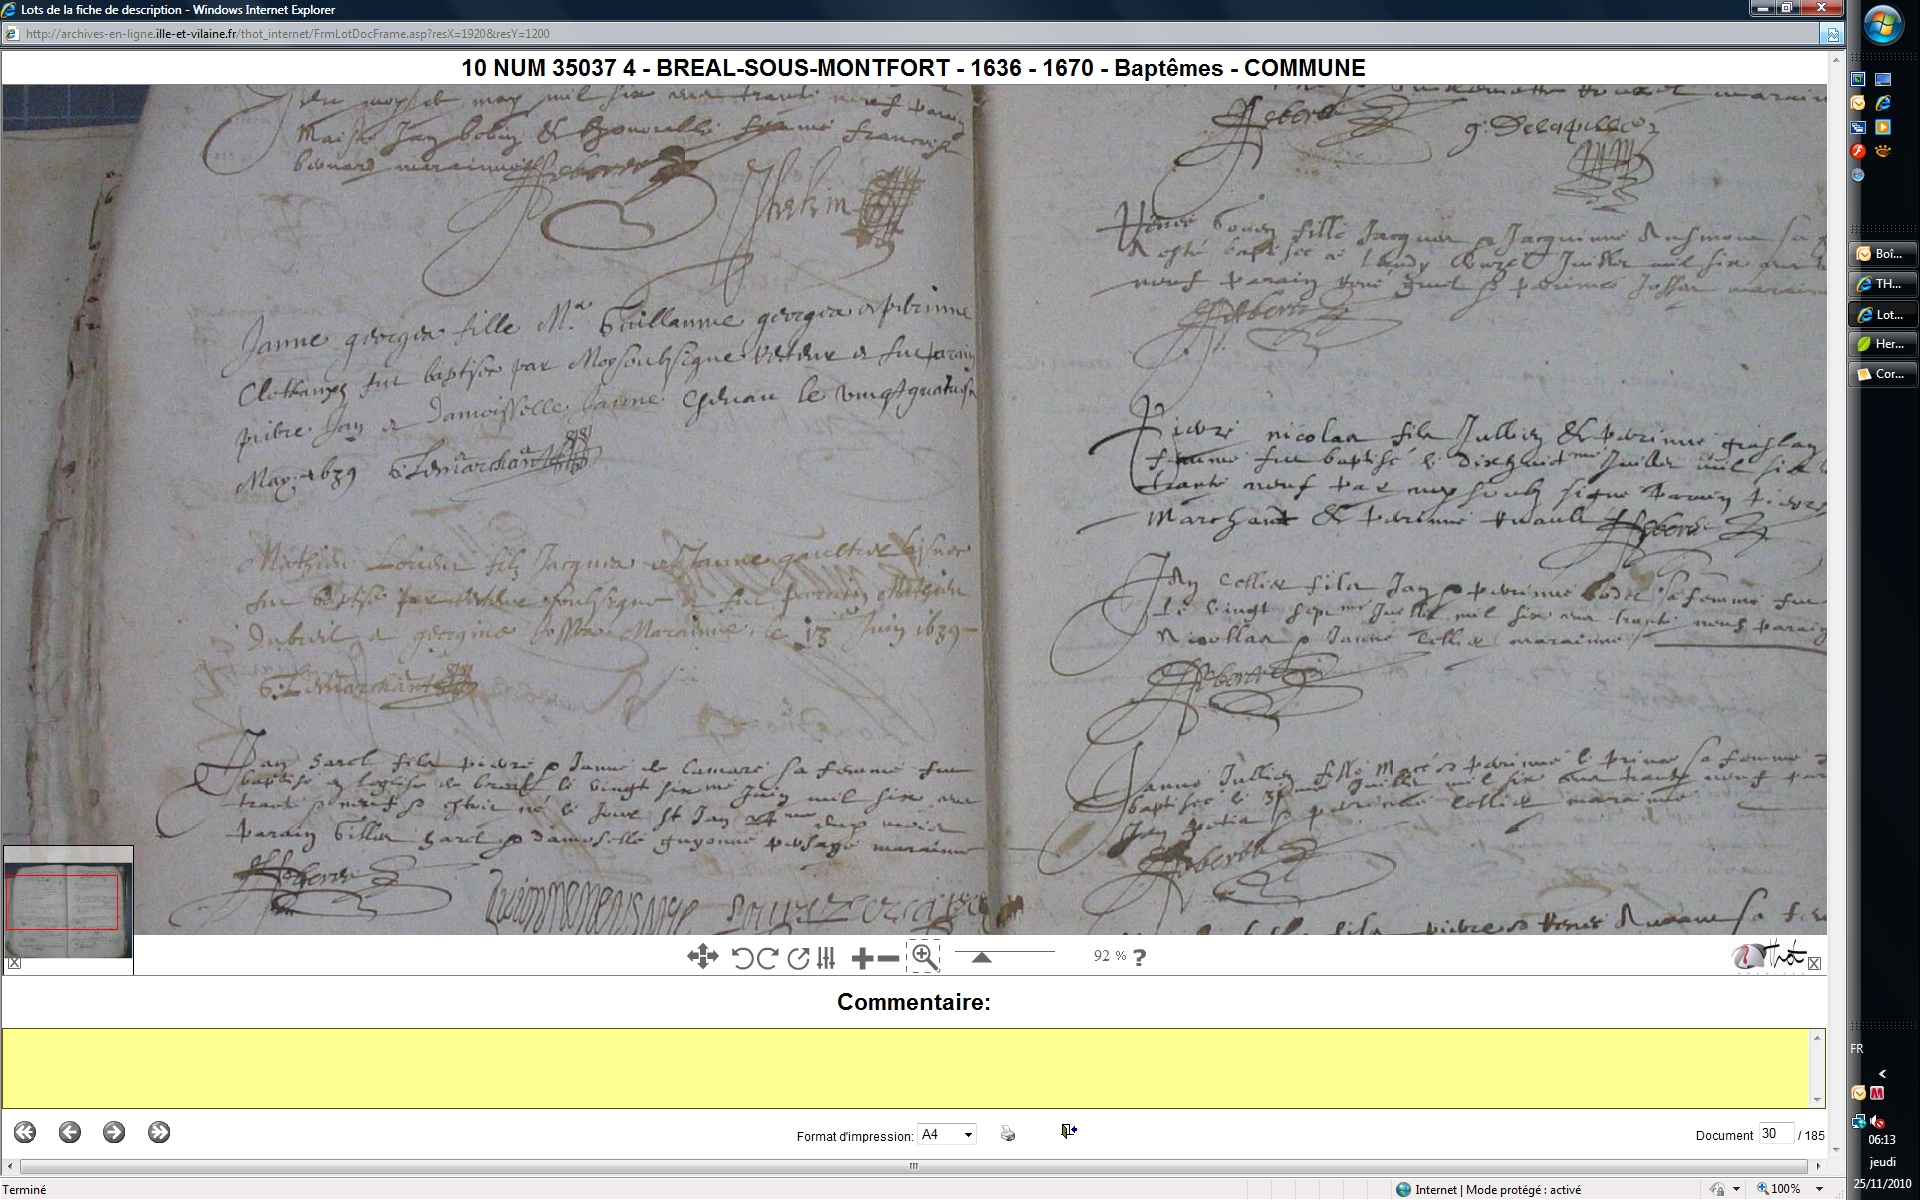Go to the first document
Screen dimensions: 1920x1200
click(x=25, y=1132)
